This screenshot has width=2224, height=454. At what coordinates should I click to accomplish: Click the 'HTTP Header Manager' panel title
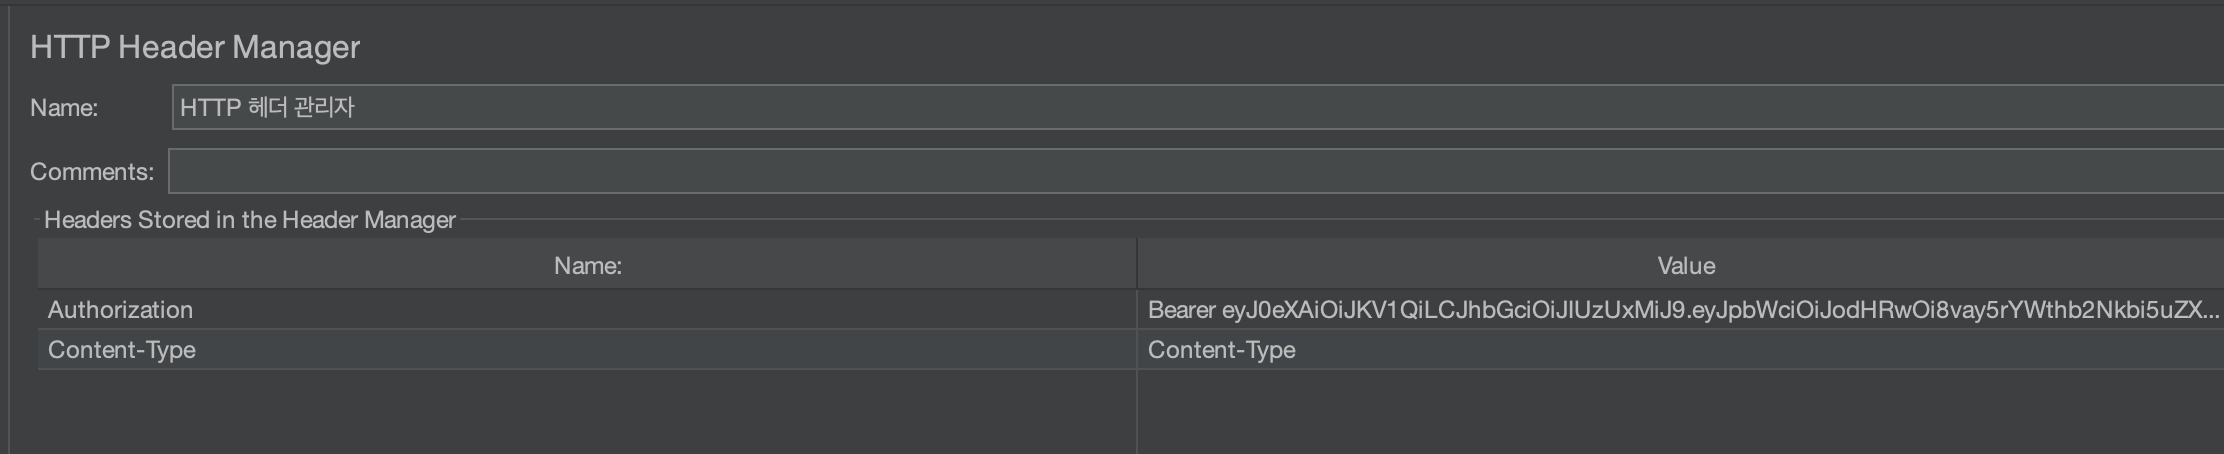pos(195,47)
